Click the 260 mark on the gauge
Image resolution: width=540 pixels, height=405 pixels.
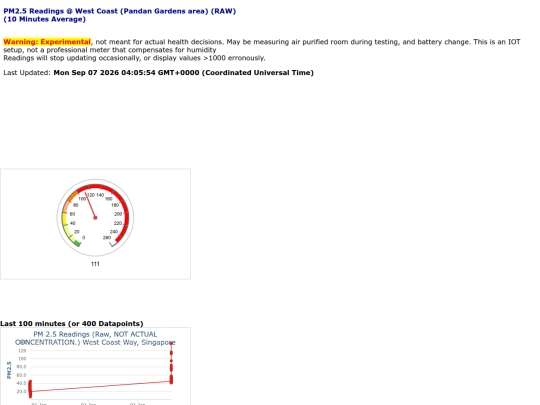click(x=107, y=238)
